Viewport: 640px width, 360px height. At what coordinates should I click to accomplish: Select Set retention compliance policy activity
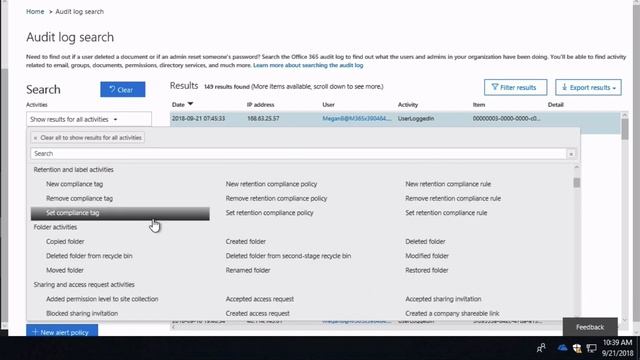[x=269, y=213]
